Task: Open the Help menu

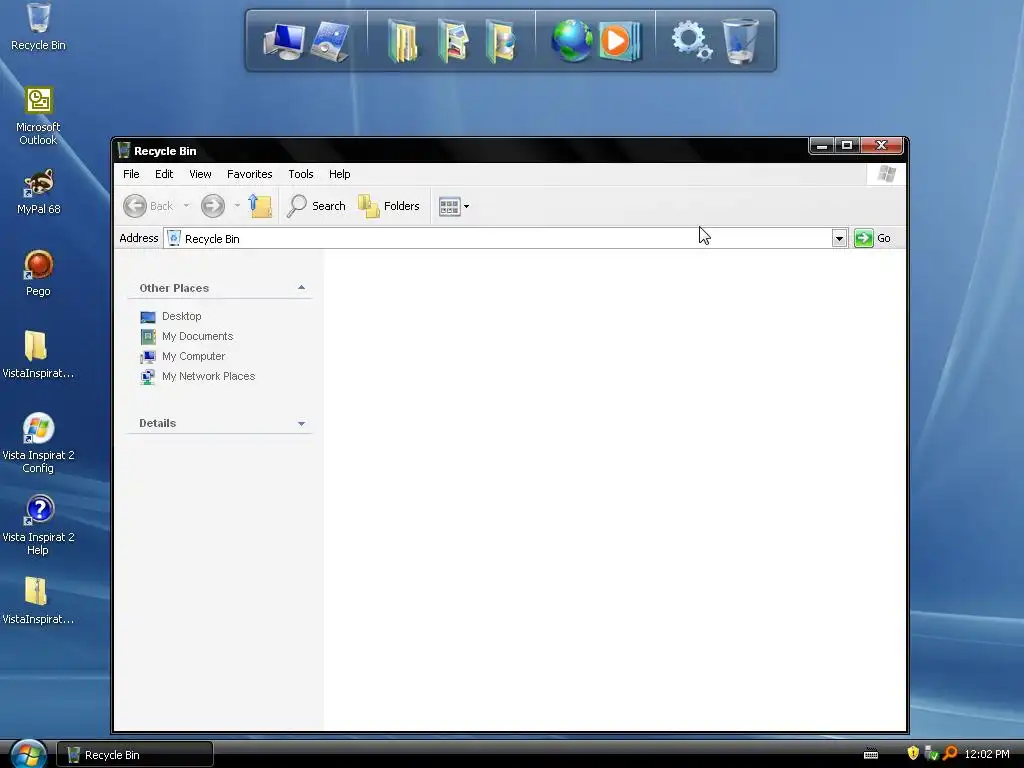Action: tap(340, 174)
